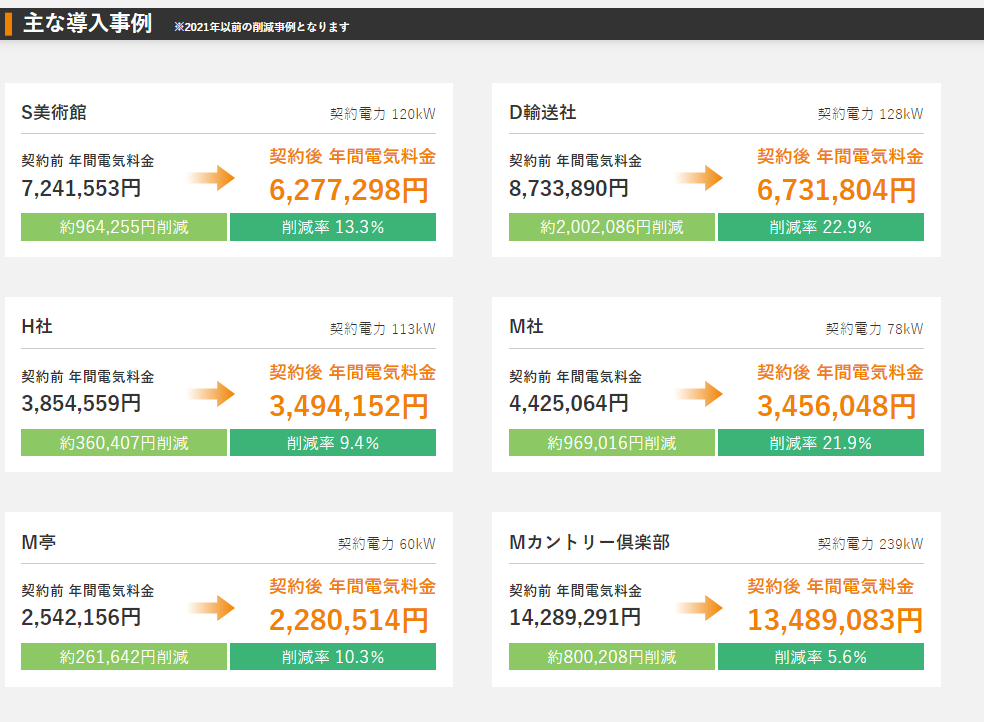Click the 6,731,804円 after-contract amount

click(837, 190)
